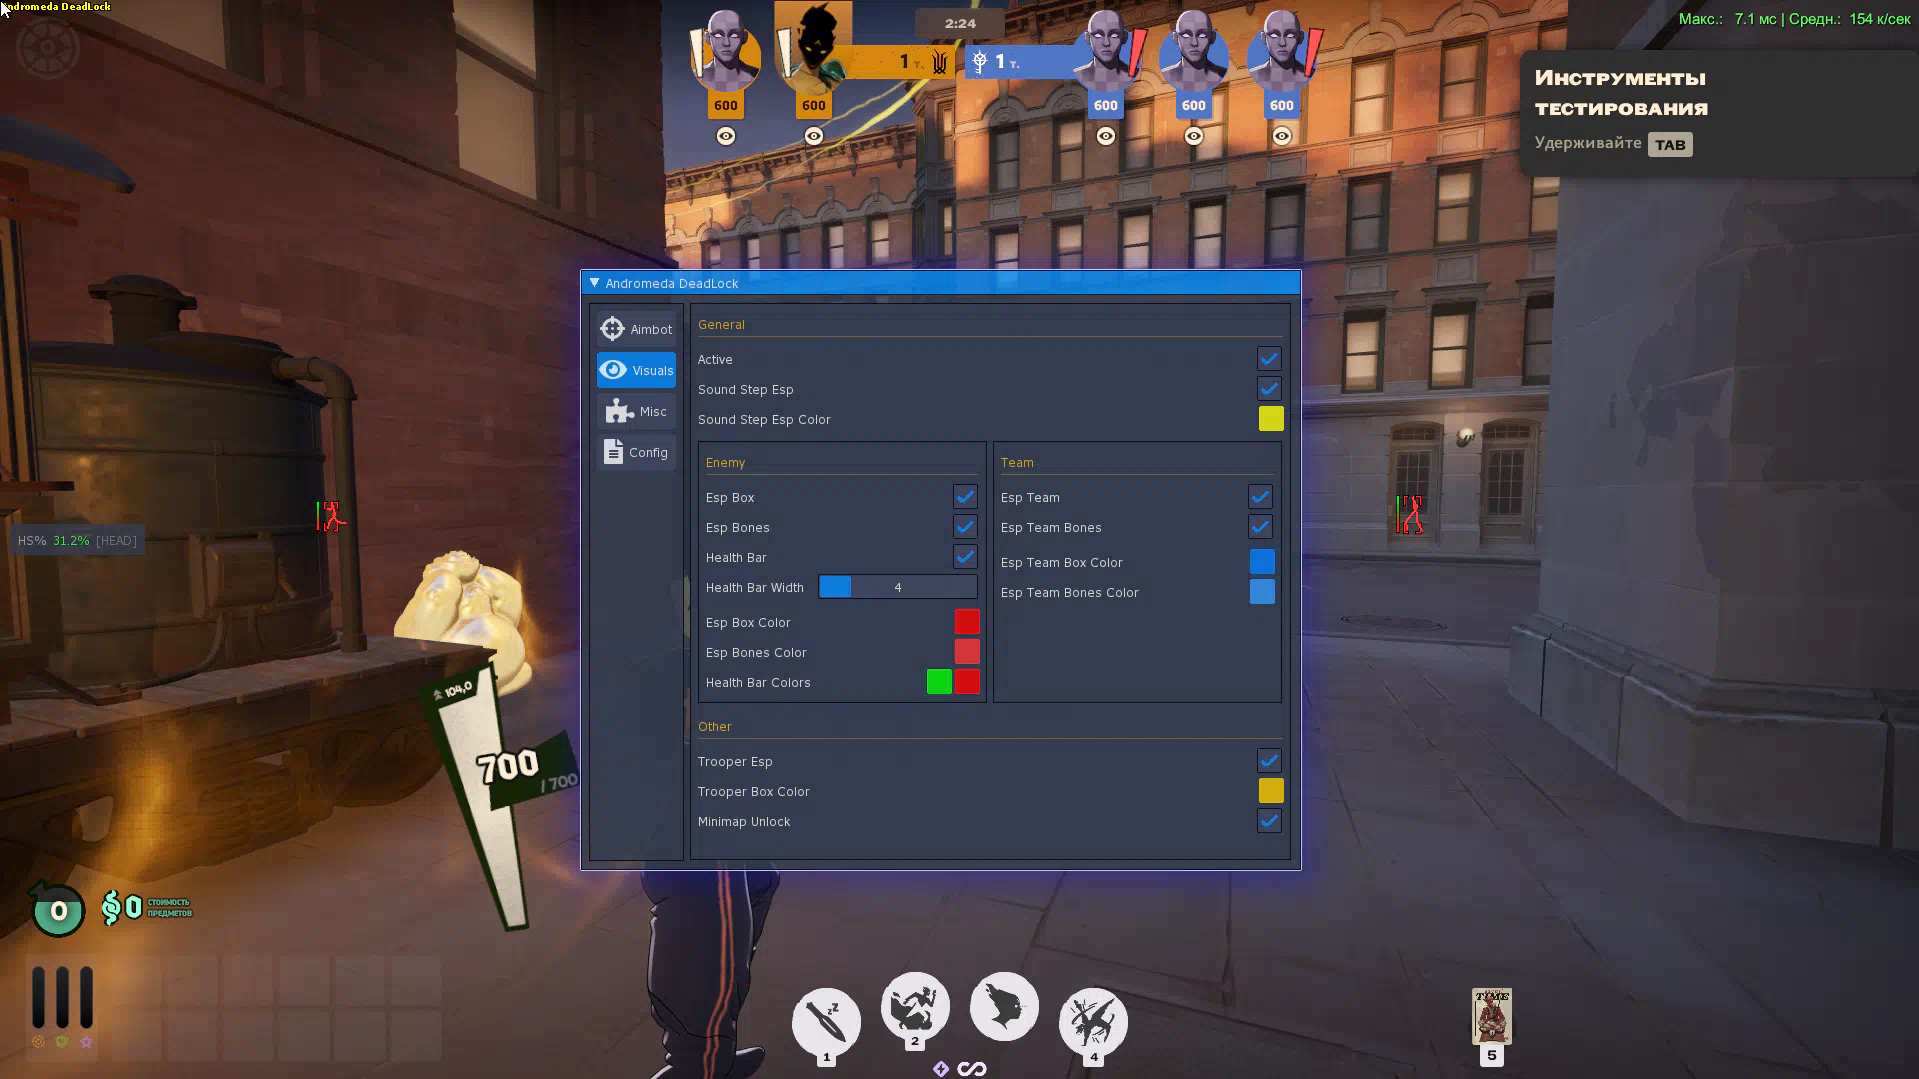The image size is (1919, 1079).
Task: Click the souls currency dollar icon
Action: [111, 908]
